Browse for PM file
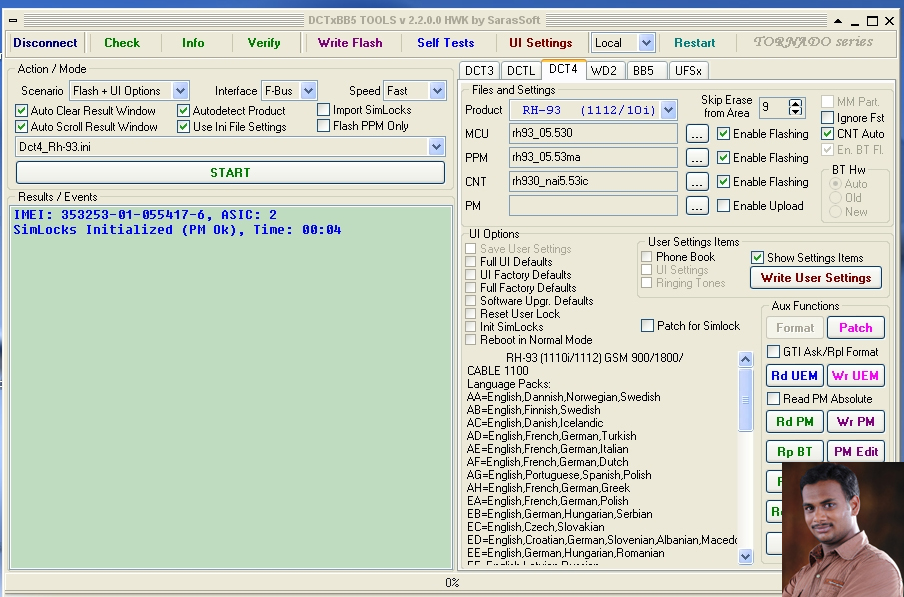This screenshot has height=597, width=904. click(x=697, y=206)
